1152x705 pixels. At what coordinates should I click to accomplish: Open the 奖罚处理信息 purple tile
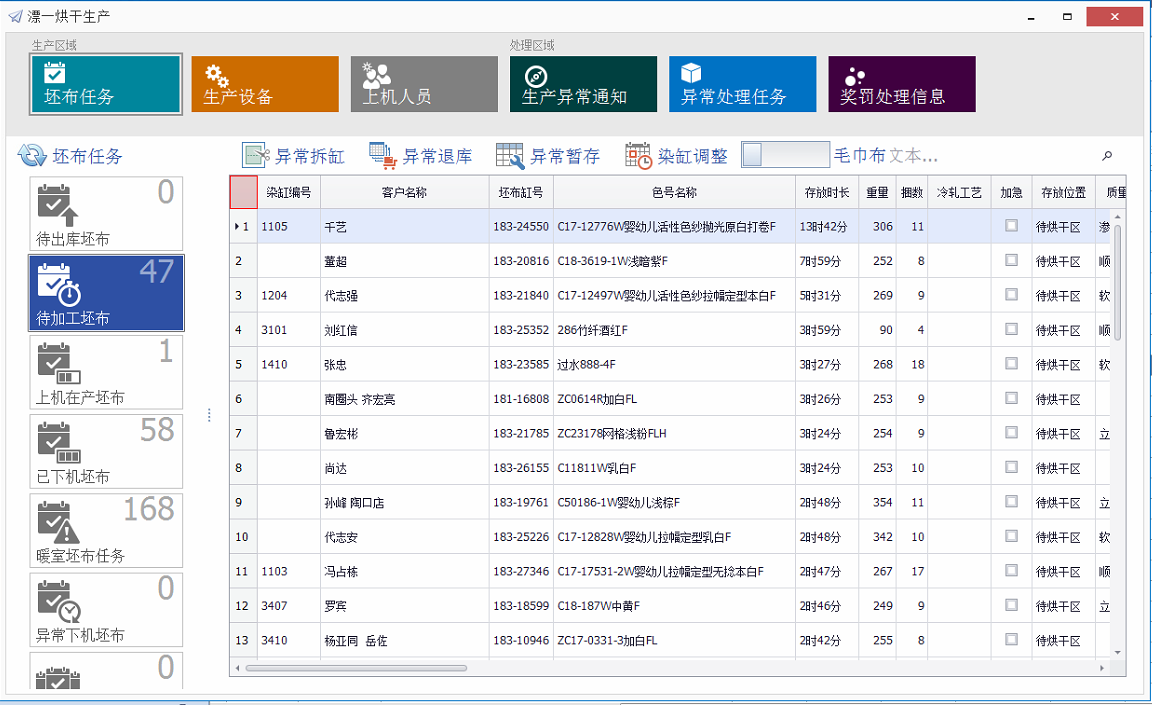pos(901,84)
